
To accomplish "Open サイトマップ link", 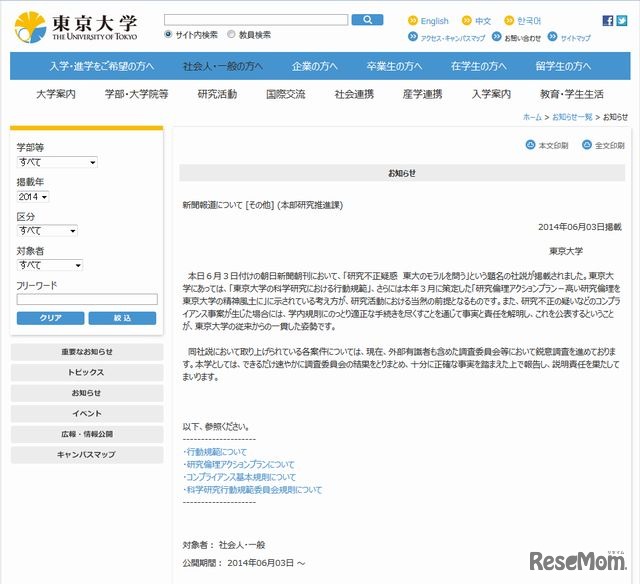I will pos(576,38).
